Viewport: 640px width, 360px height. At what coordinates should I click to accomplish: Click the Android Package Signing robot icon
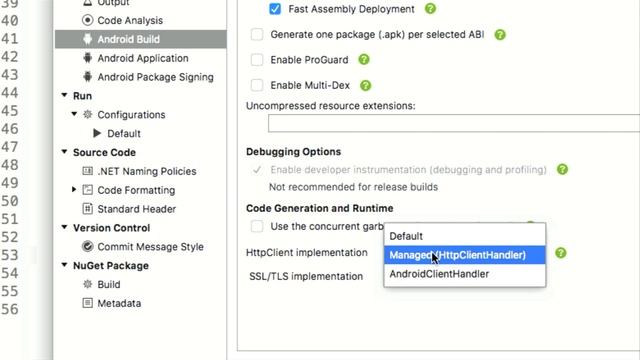87,77
